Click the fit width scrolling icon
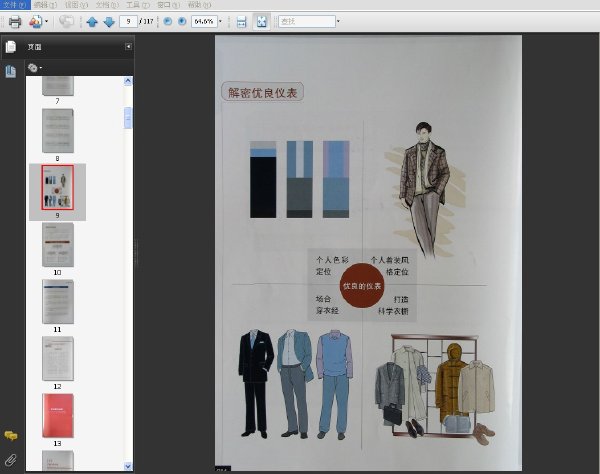The height and width of the screenshot is (474, 600). pyautogui.click(x=241, y=21)
